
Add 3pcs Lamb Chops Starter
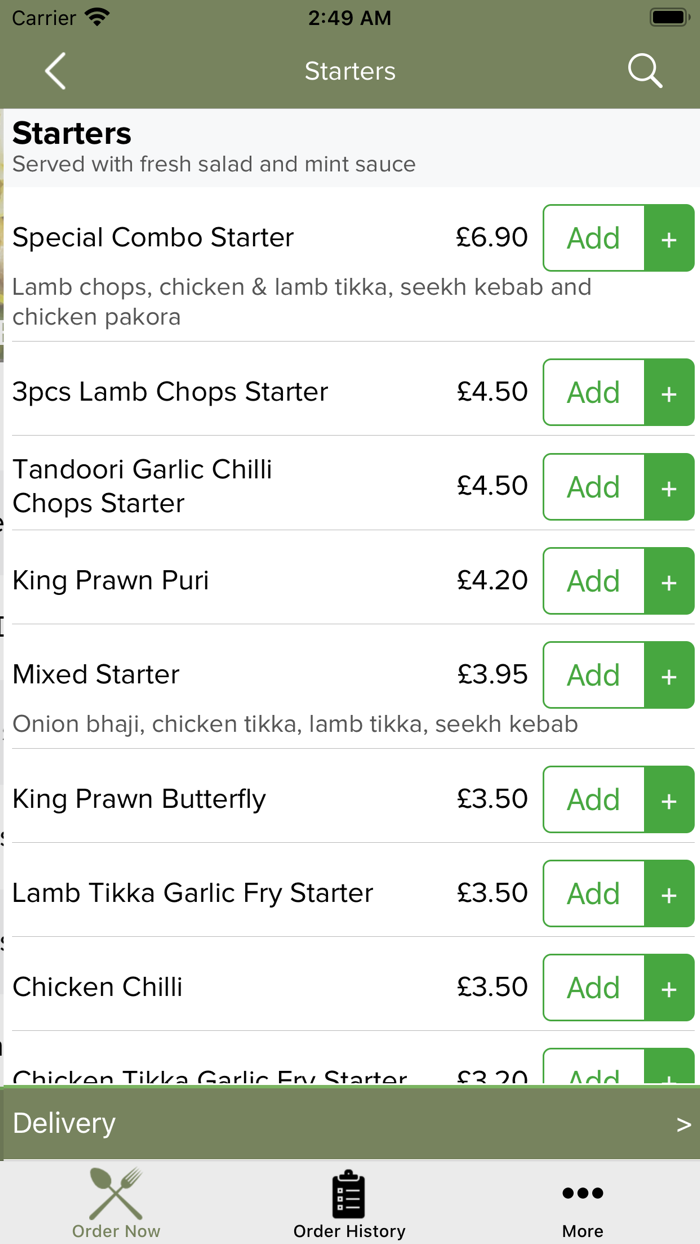pyautogui.click(x=617, y=392)
